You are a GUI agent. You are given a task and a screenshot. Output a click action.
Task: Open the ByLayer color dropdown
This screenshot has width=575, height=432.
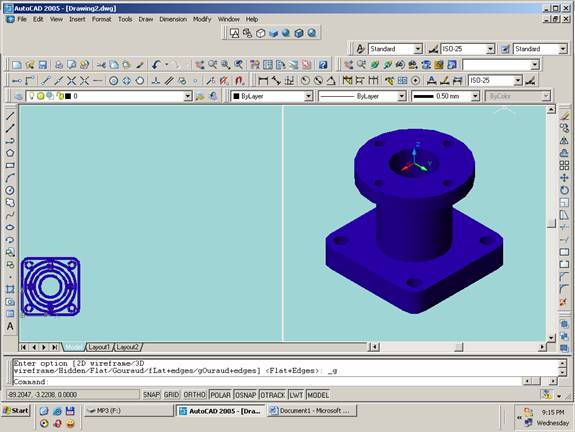[x=308, y=96]
